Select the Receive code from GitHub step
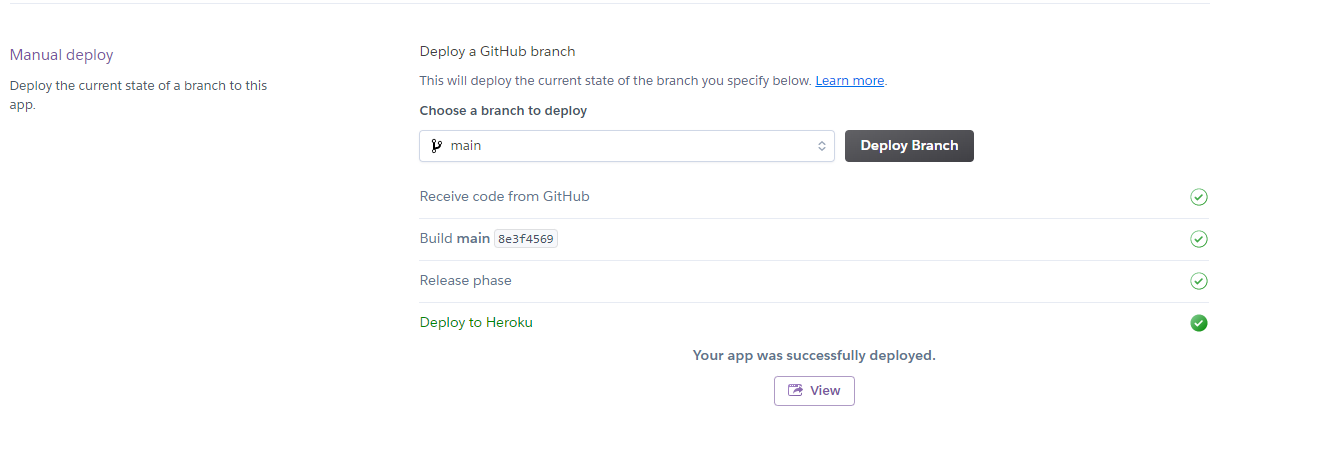Screen dimensions: 1323x451 [x=504, y=197]
